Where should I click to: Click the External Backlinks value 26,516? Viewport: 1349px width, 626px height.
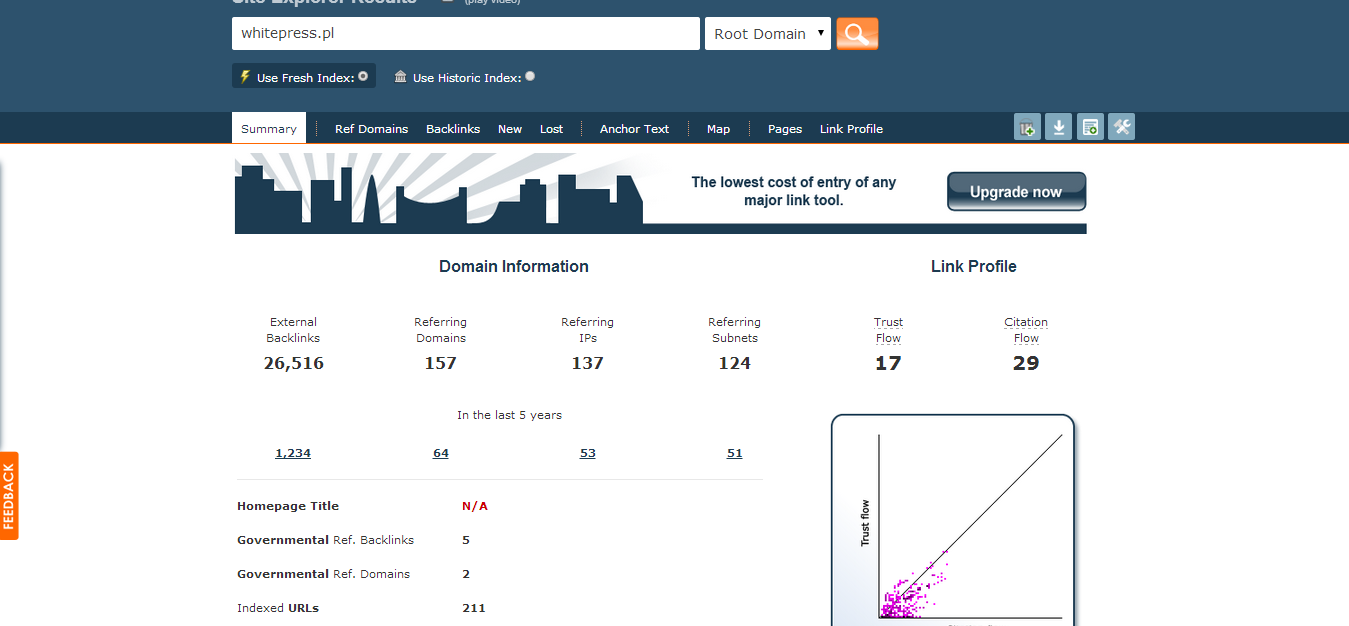point(294,363)
